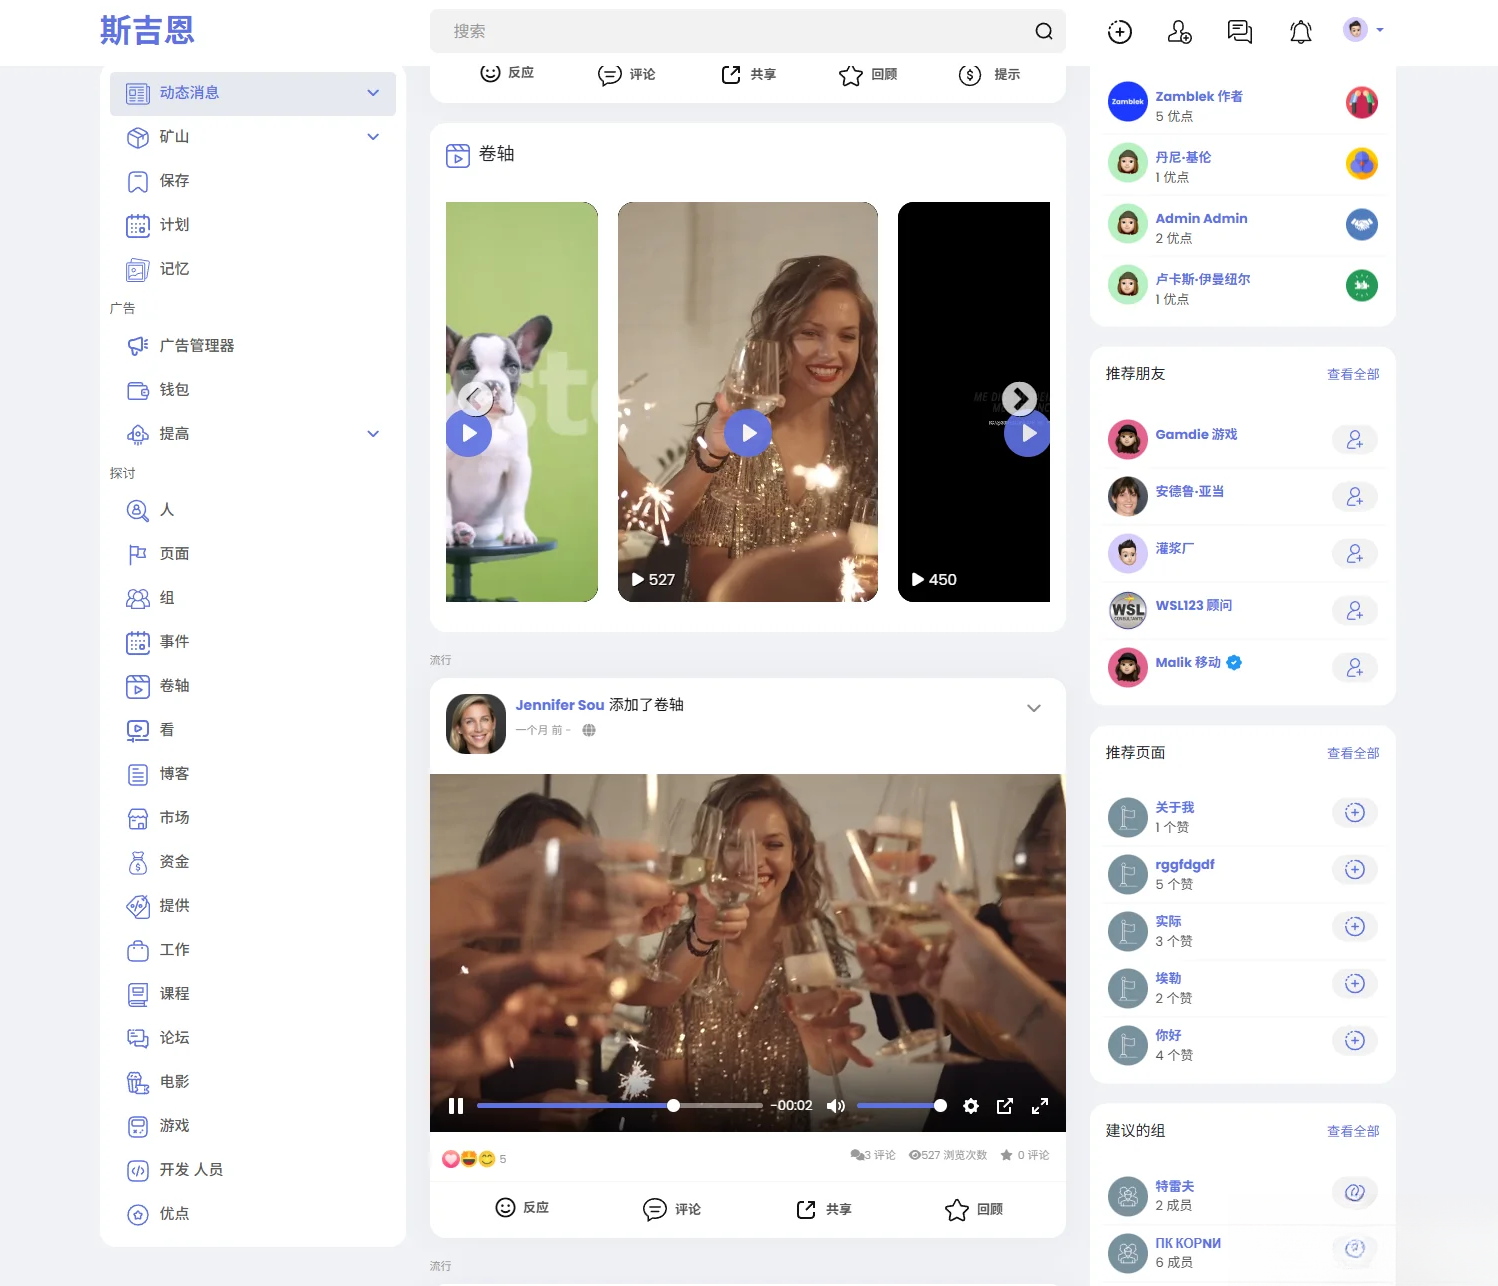Open the post options chevron on Jennifer Sou's post
The image size is (1498, 1286).
pyautogui.click(x=1033, y=708)
